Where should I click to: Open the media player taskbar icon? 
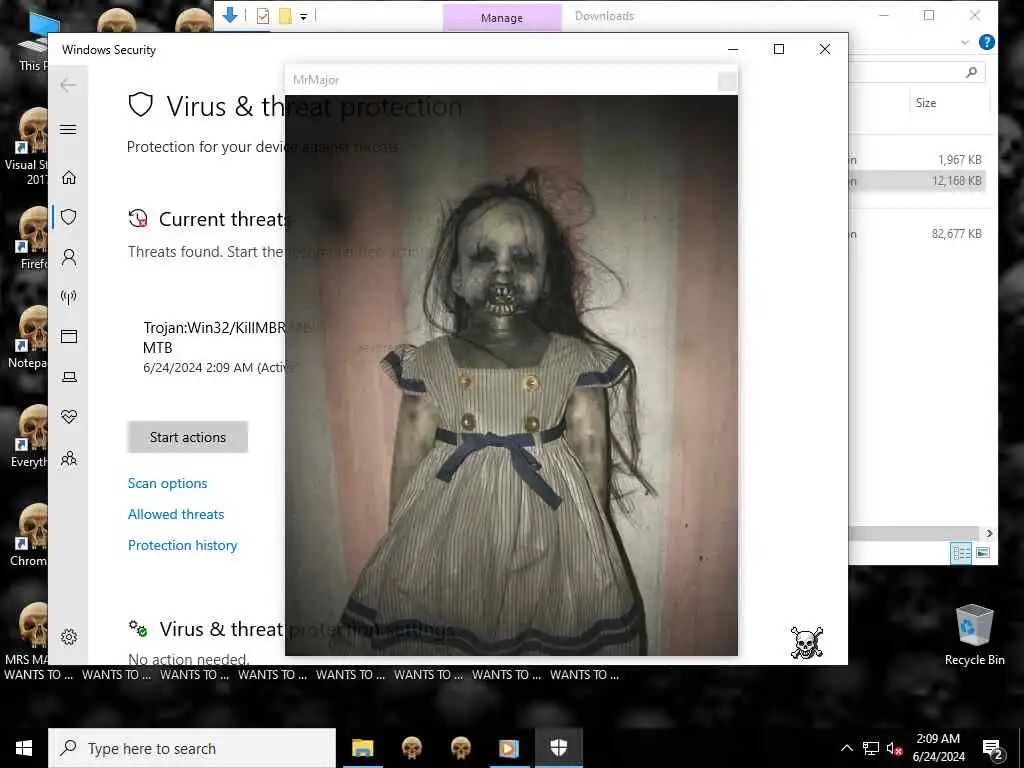[509, 748]
